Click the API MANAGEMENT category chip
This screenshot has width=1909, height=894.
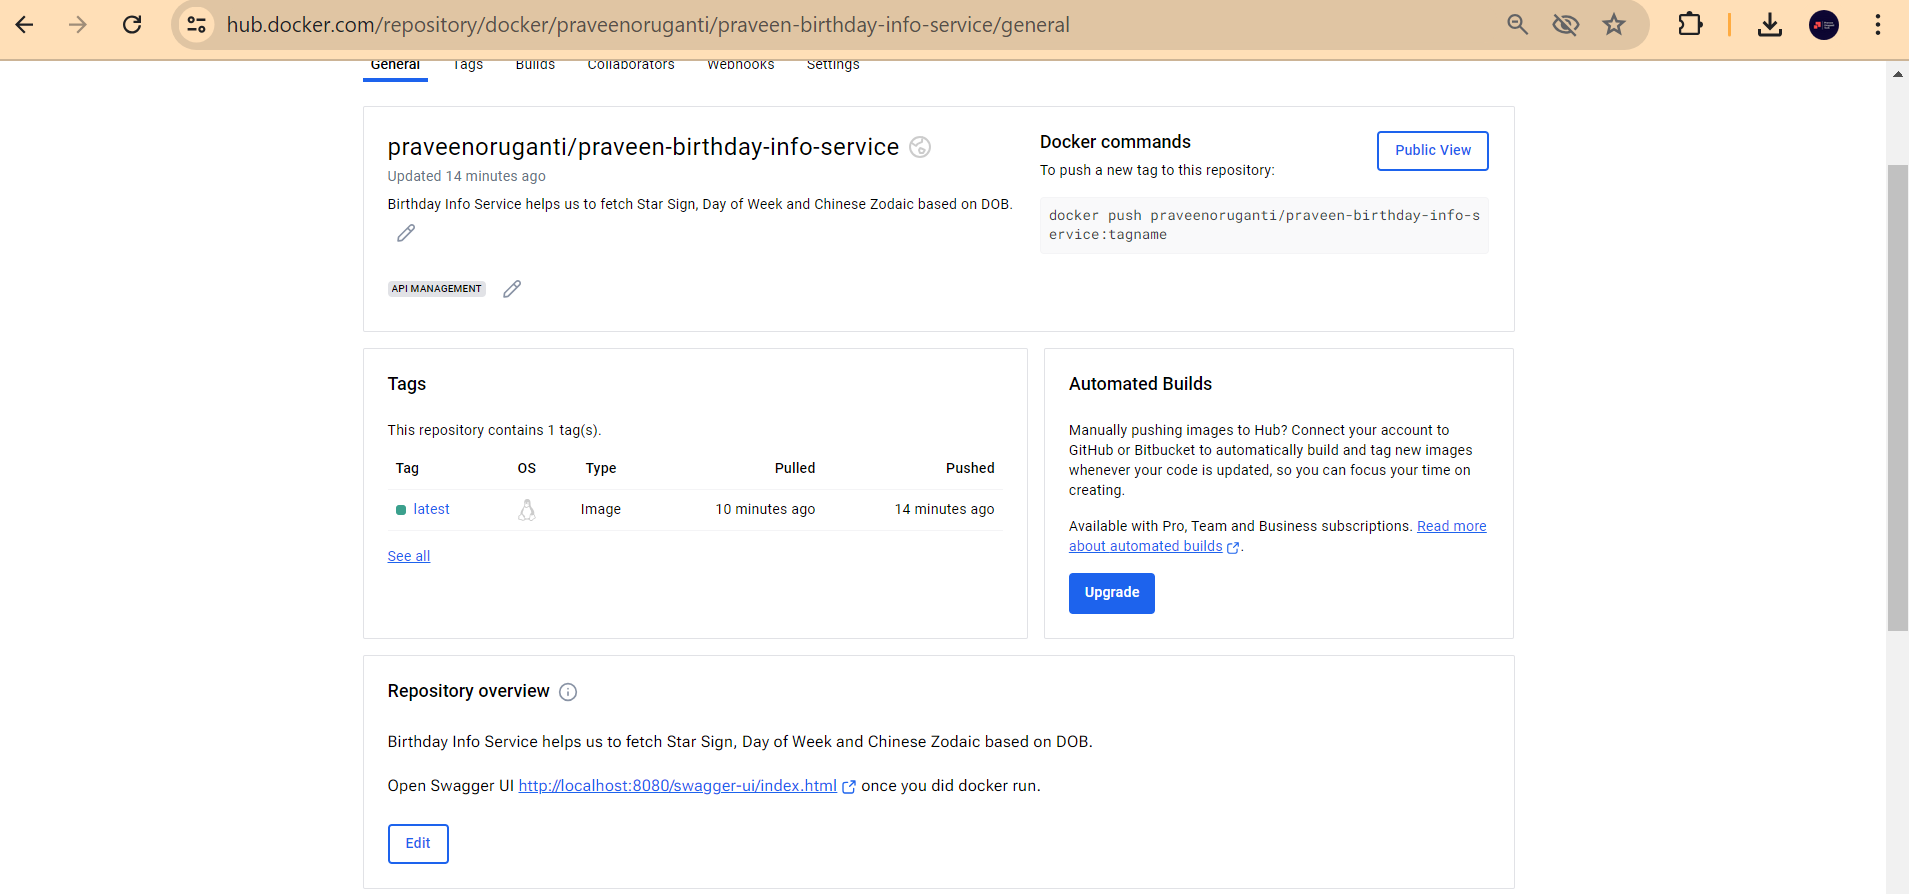click(x=436, y=289)
